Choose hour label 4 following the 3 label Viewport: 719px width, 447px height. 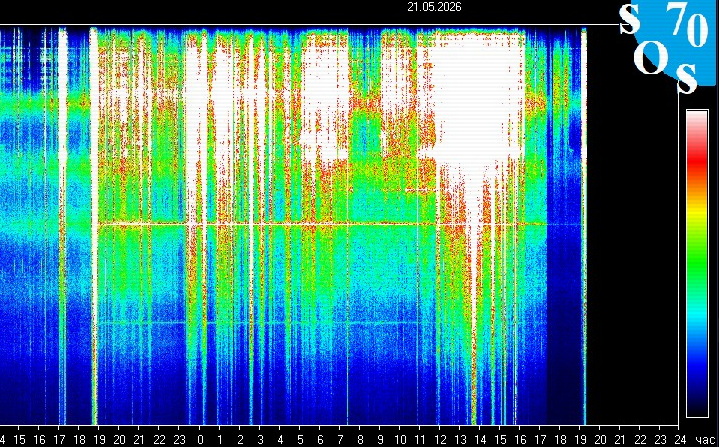(280, 439)
